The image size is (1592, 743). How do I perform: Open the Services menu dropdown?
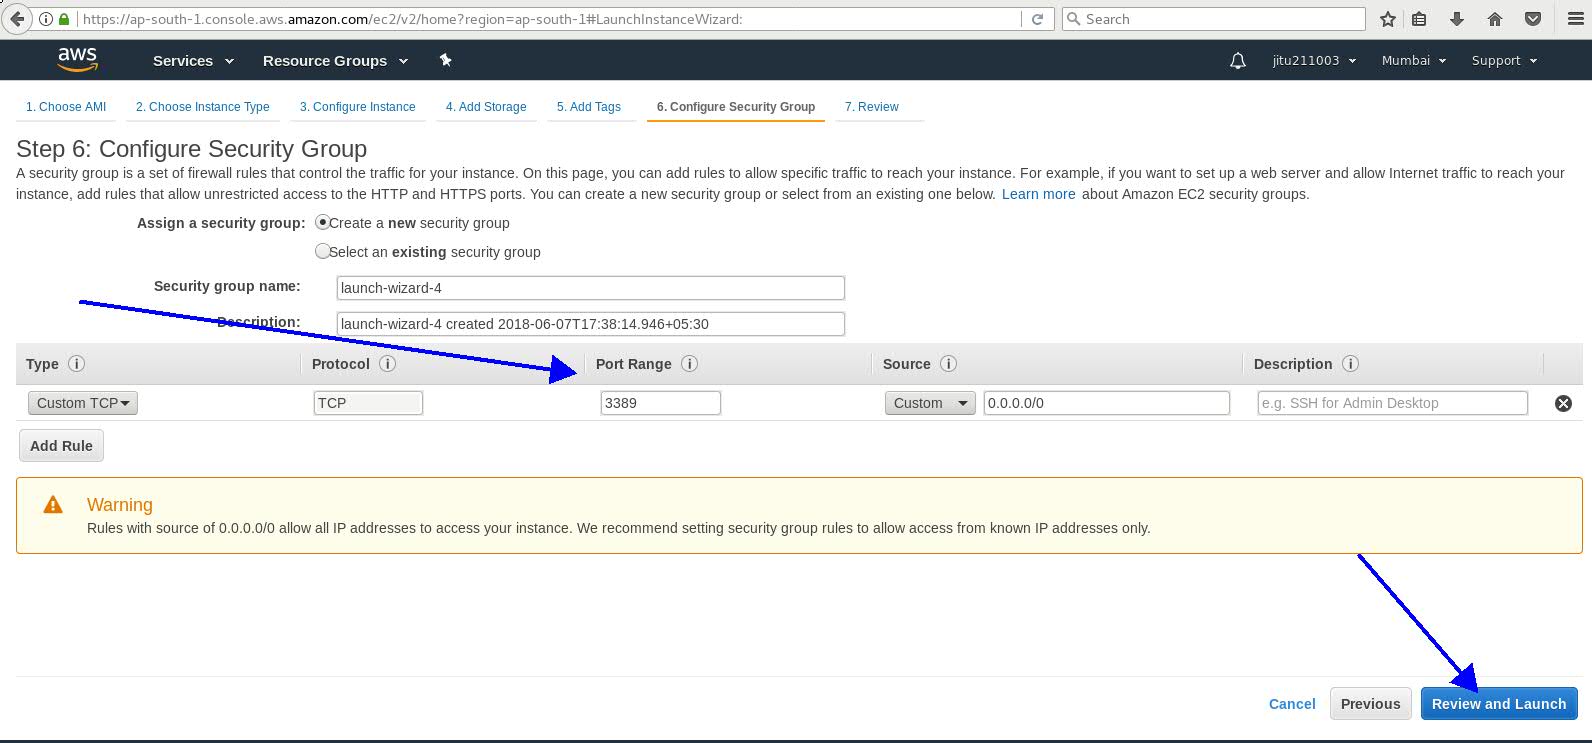point(193,61)
